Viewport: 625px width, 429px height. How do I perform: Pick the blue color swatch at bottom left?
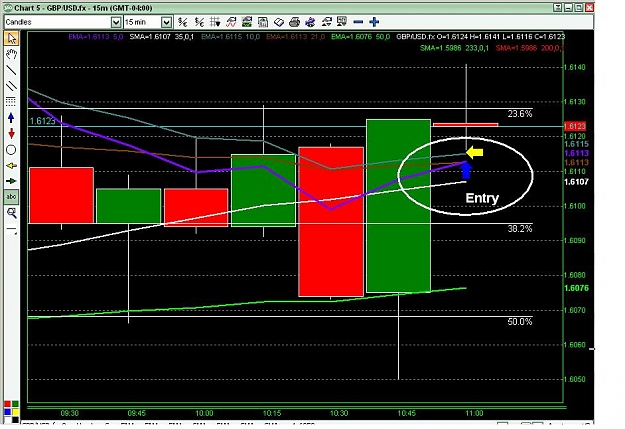tap(7, 411)
